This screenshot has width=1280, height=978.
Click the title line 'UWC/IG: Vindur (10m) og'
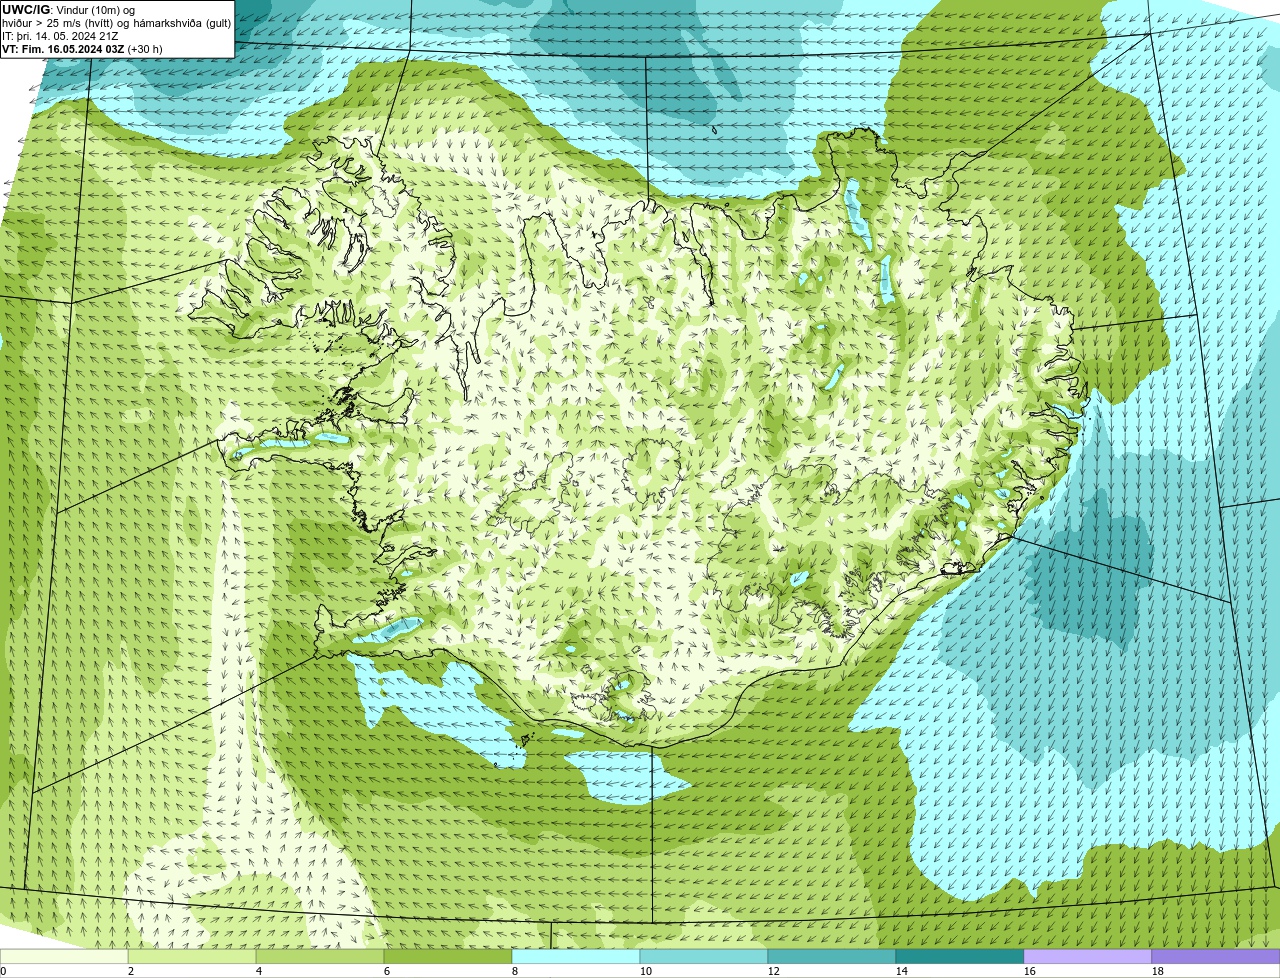click(68, 10)
